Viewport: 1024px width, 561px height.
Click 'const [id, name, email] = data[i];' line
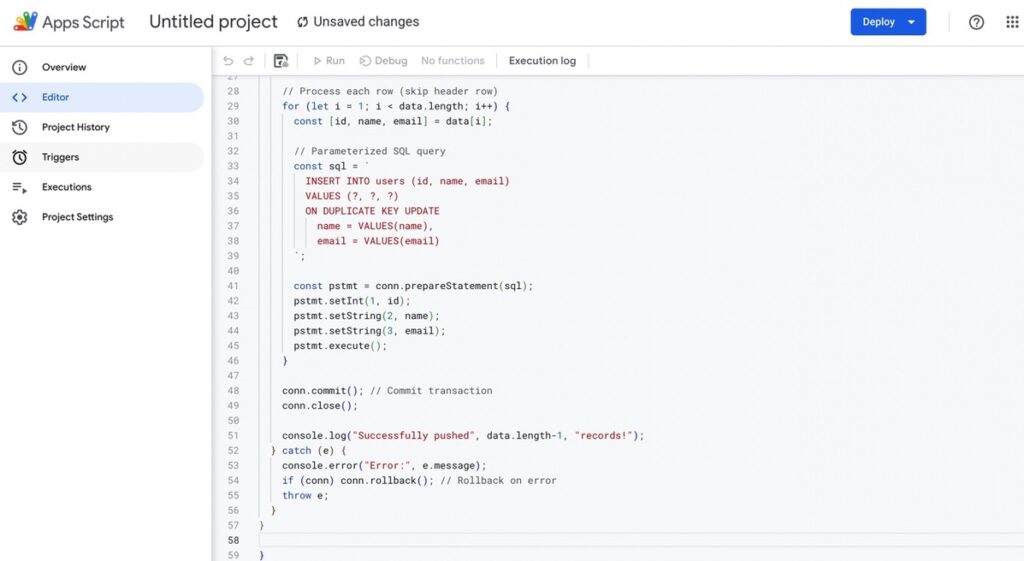coord(393,121)
